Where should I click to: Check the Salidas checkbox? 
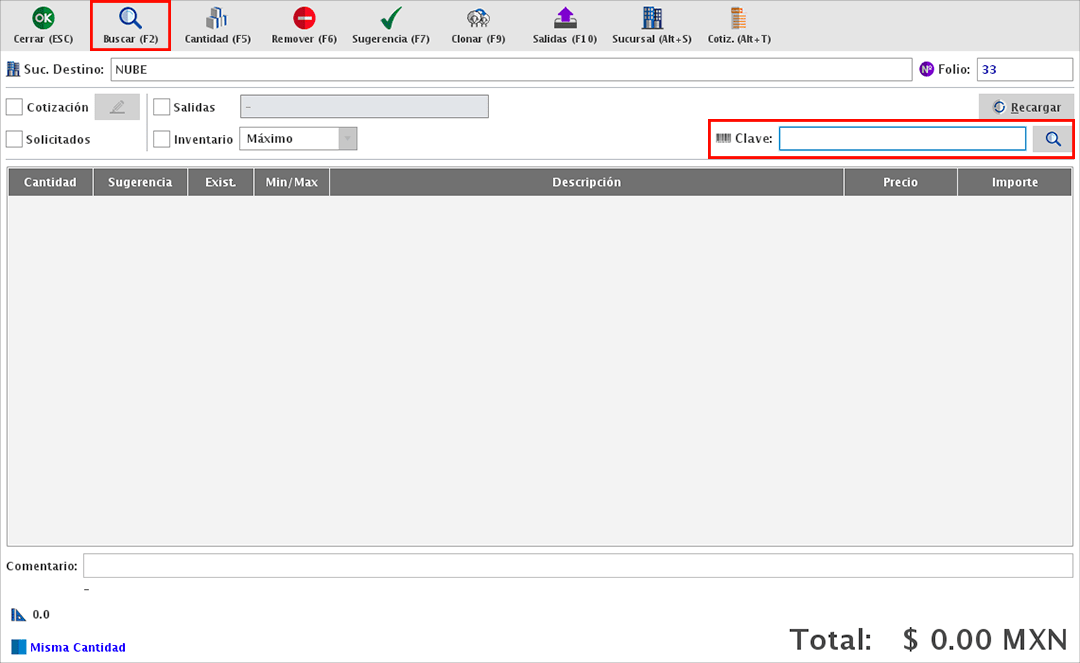pyautogui.click(x=162, y=107)
